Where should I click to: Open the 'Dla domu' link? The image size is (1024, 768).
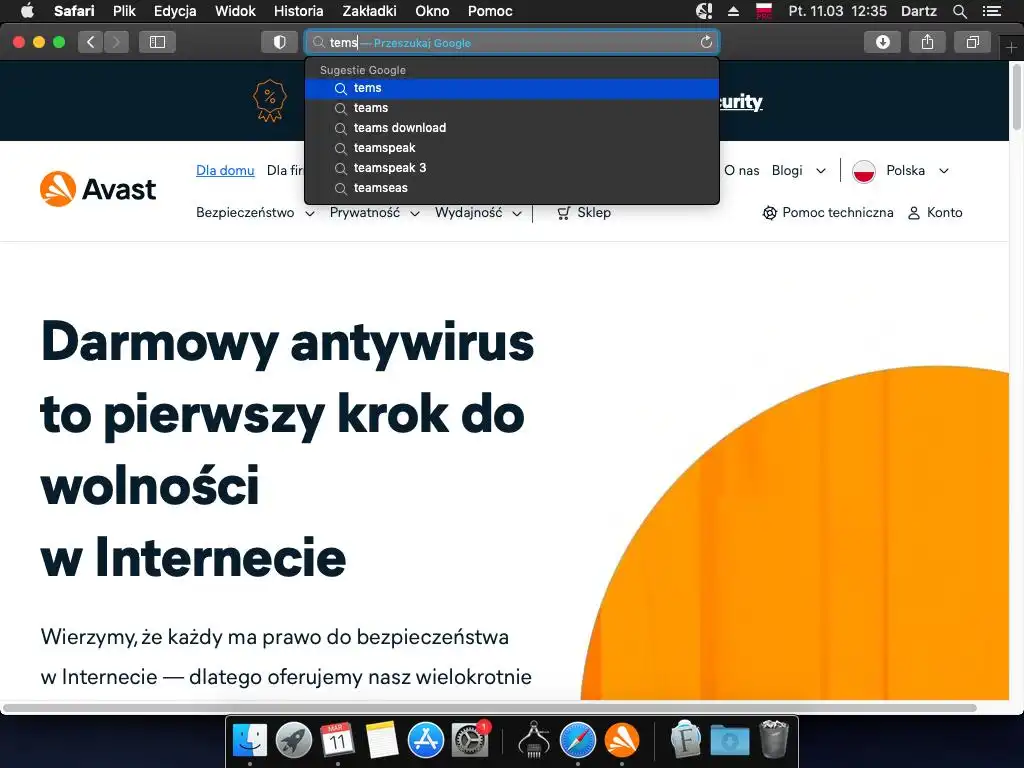[x=225, y=170]
